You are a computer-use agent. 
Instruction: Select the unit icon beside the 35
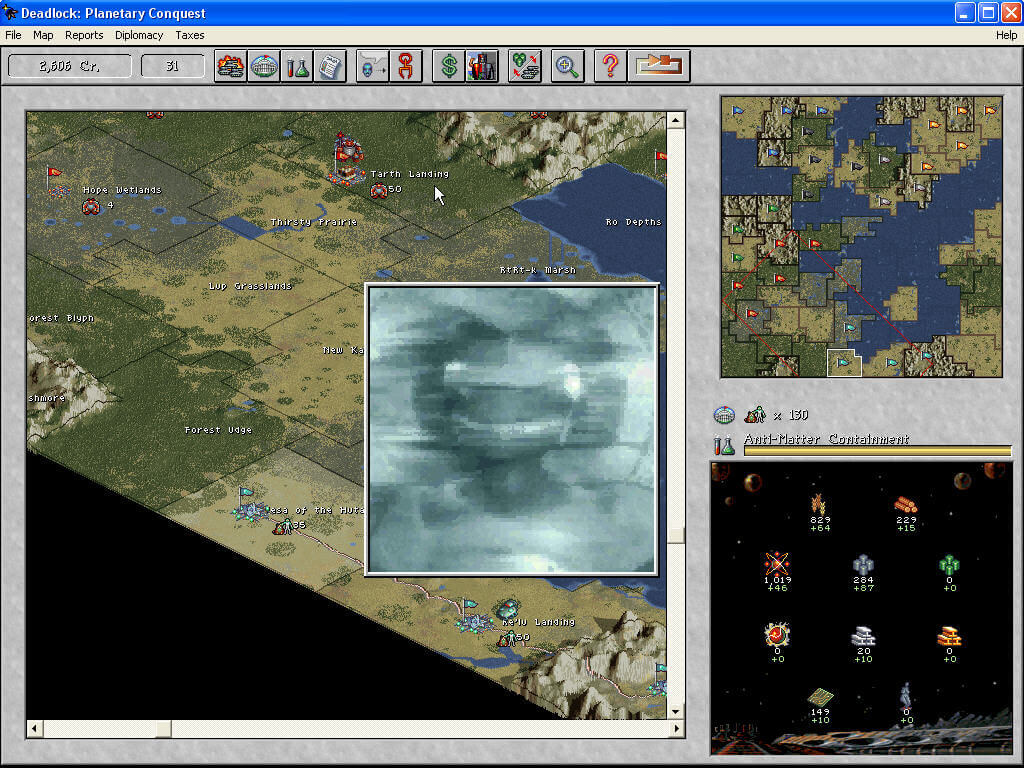[x=283, y=526]
